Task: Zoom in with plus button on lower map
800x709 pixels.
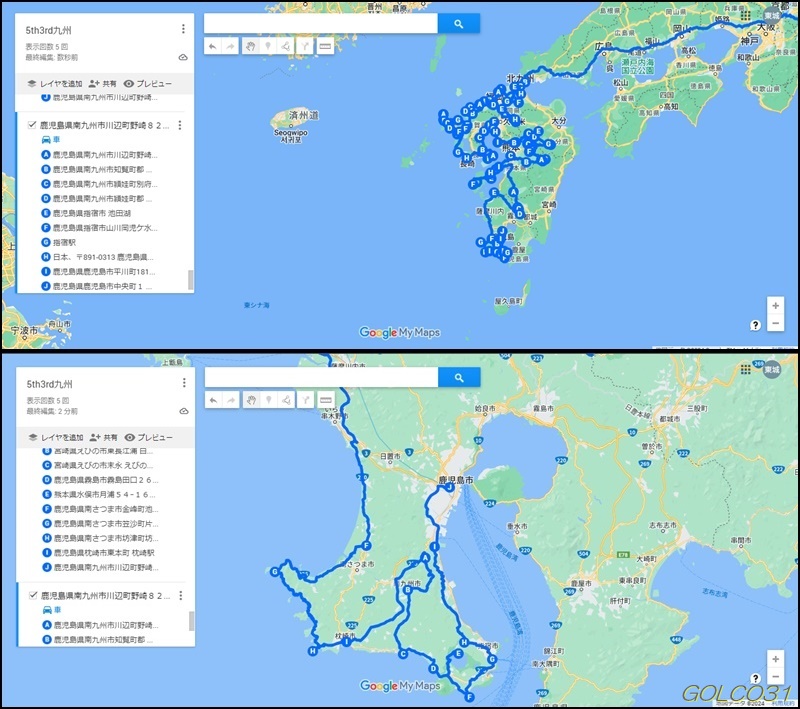Action: point(775,659)
